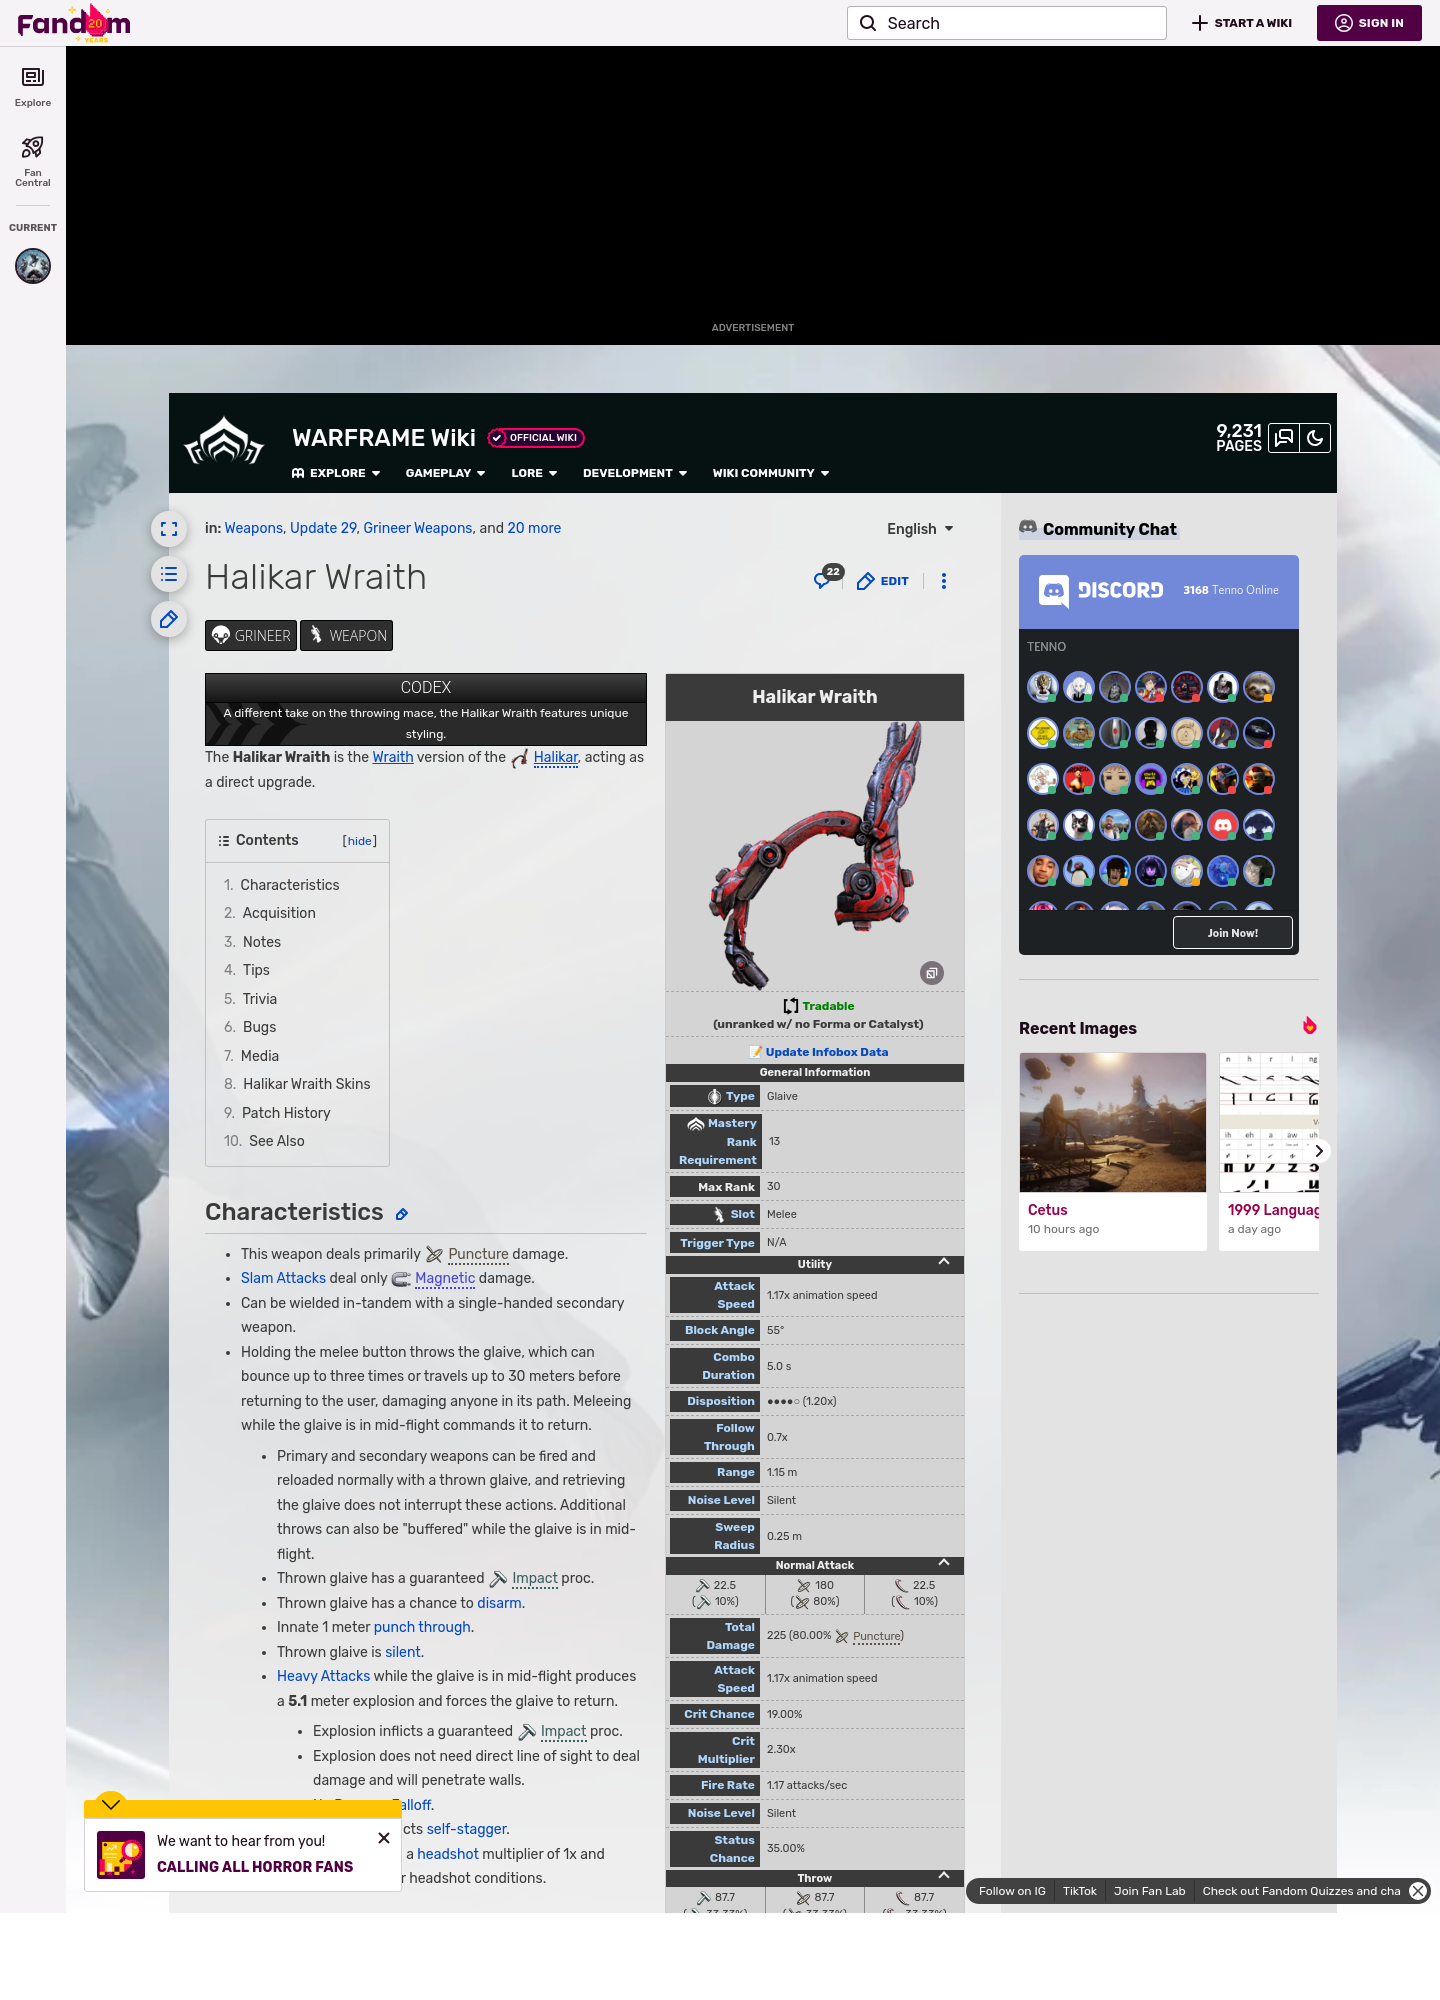
Task: Go to Trivia in Contents
Action: (x=259, y=999)
